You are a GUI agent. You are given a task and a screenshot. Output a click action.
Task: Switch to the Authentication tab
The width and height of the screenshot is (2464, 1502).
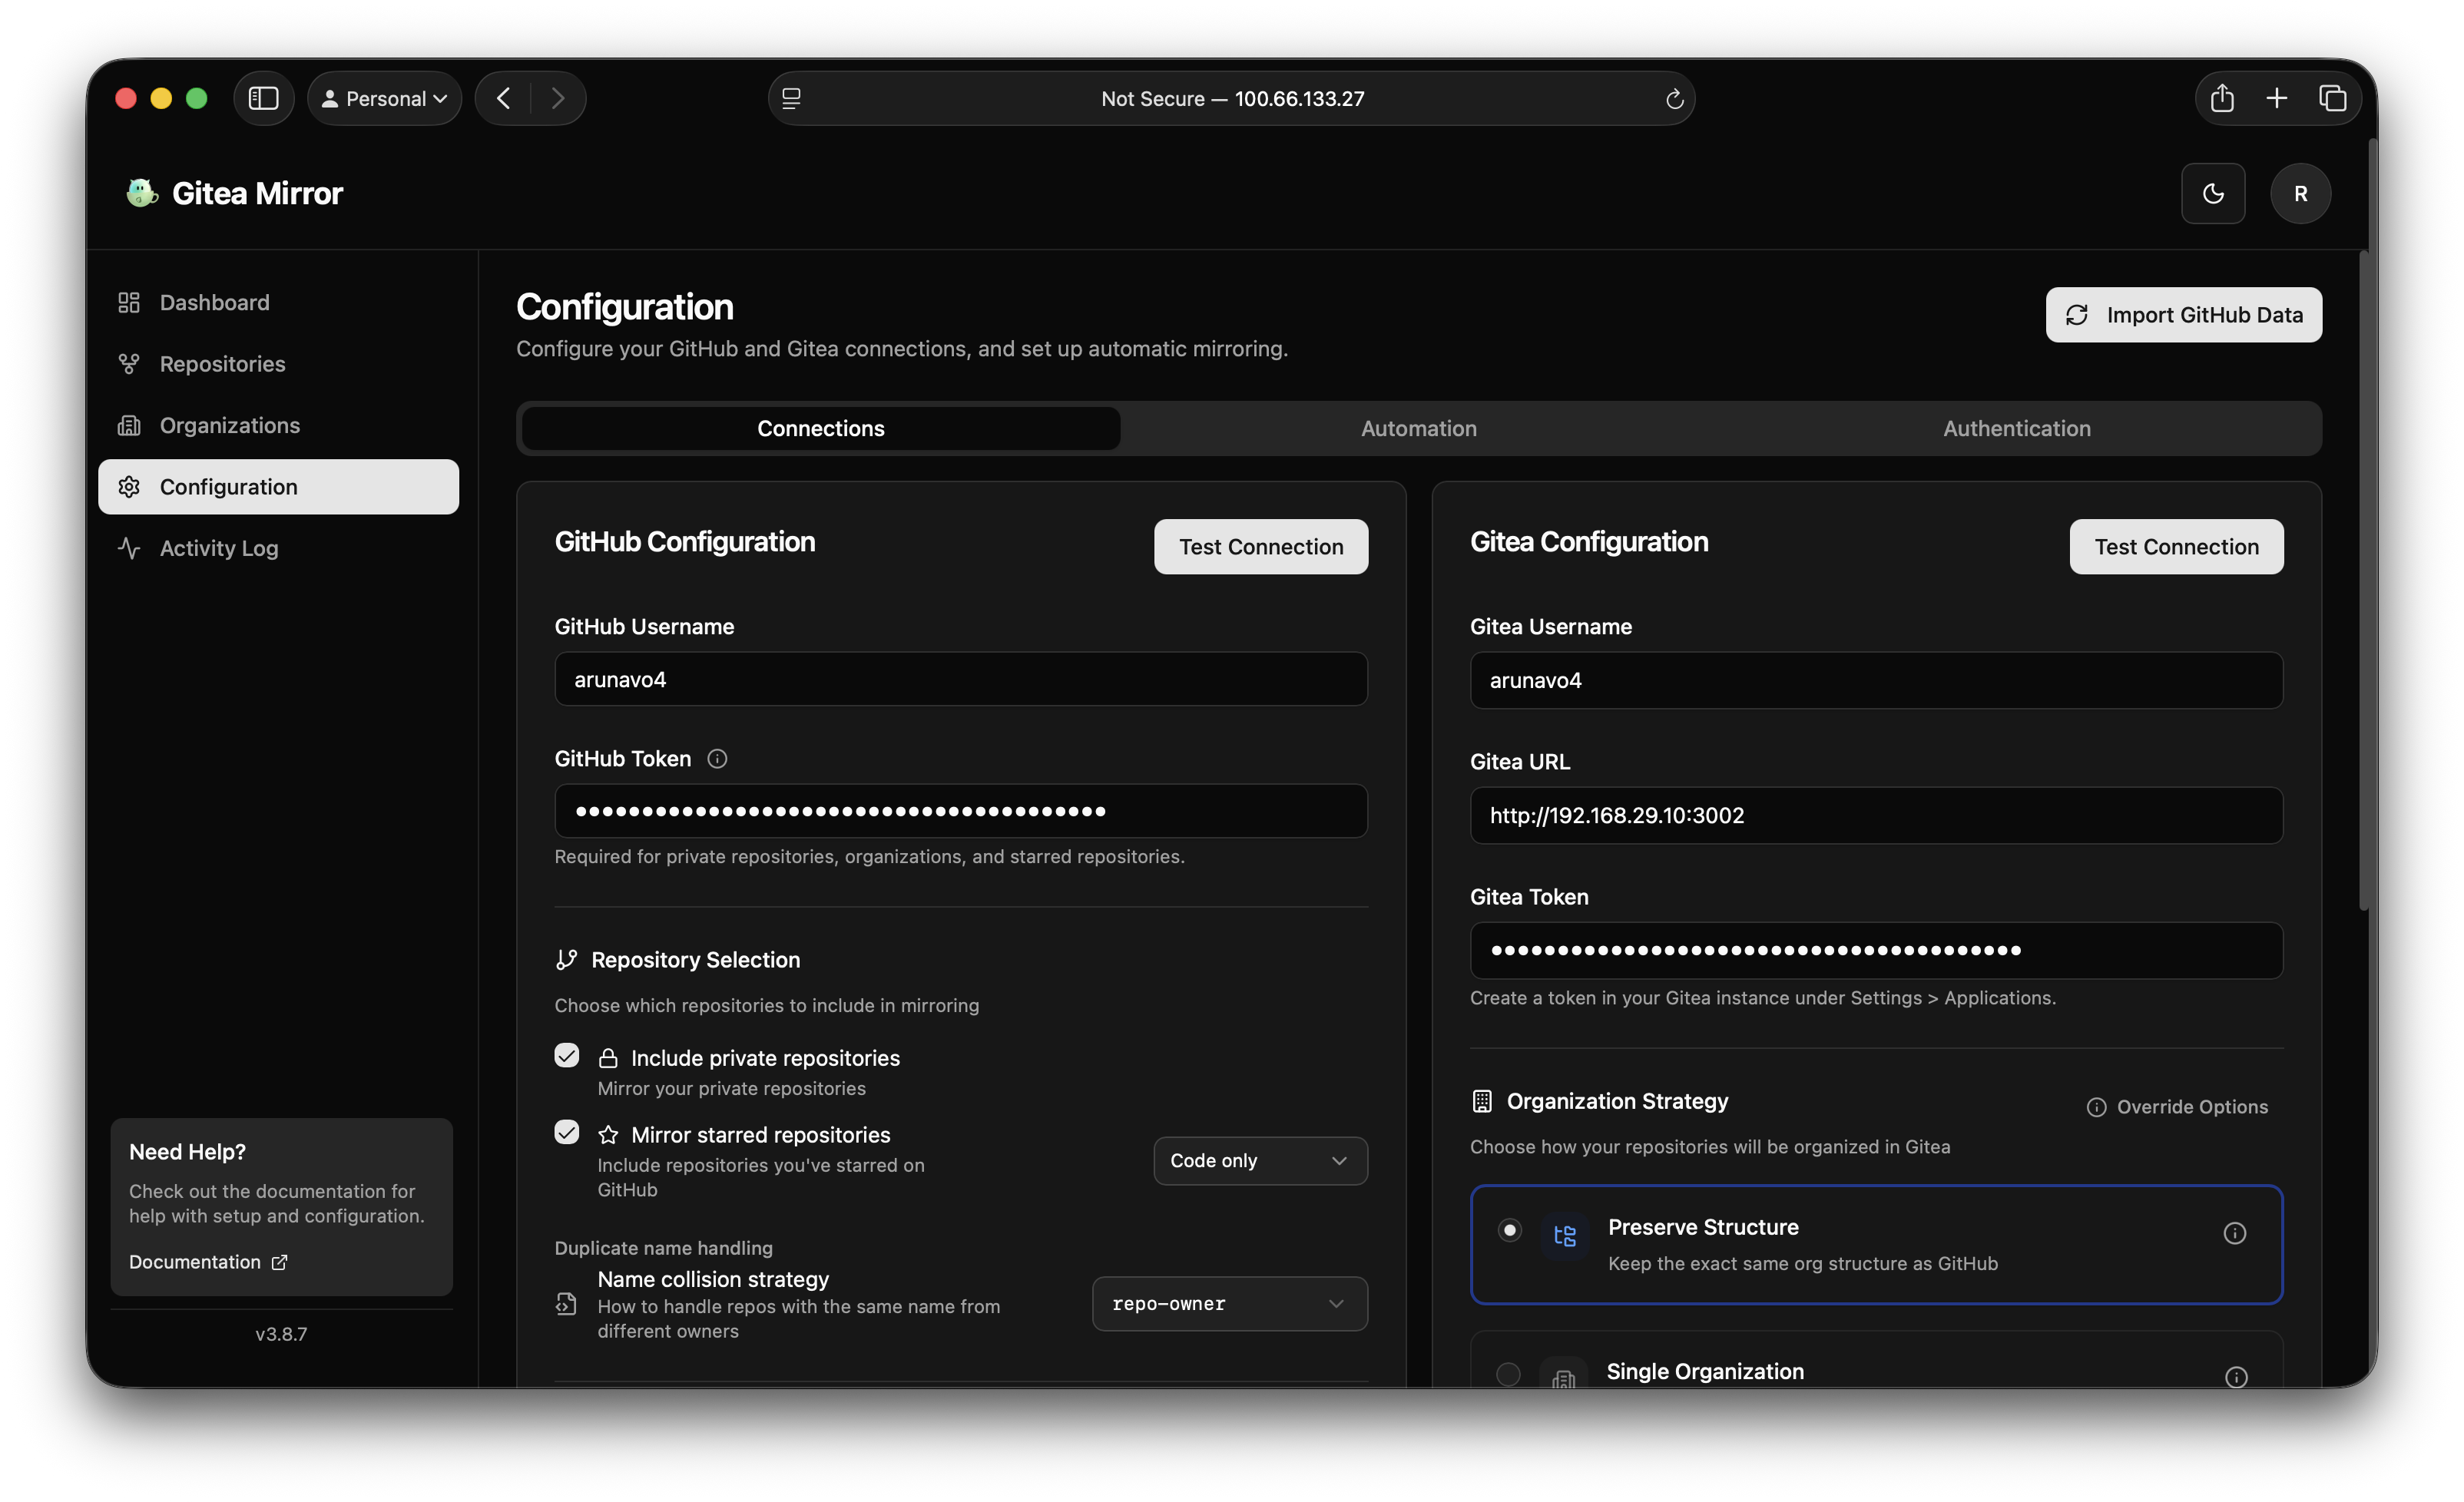tap(2016, 428)
